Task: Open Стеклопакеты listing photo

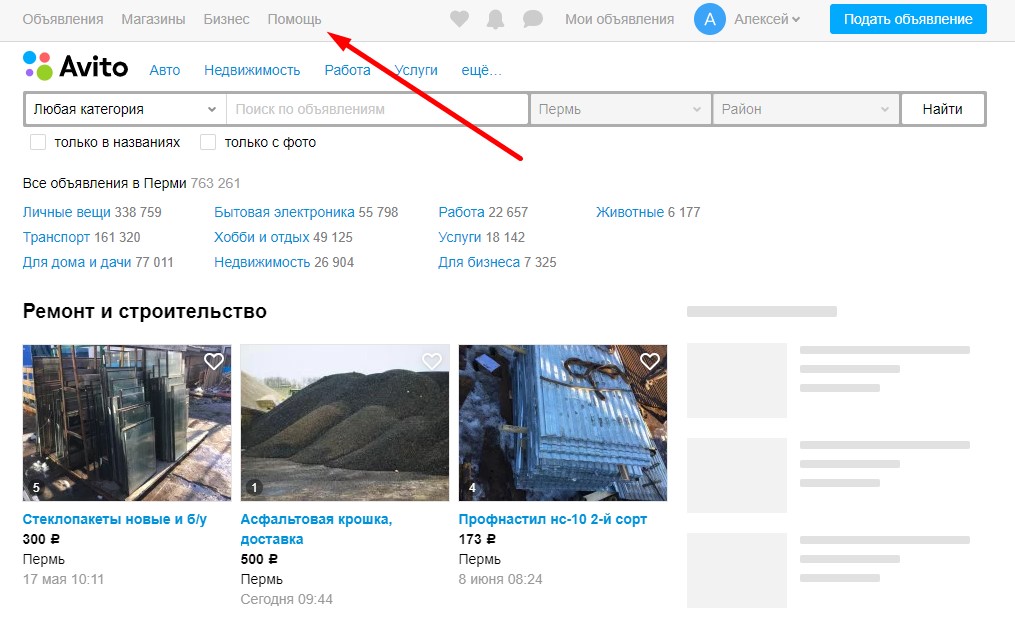Action: coord(127,423)
